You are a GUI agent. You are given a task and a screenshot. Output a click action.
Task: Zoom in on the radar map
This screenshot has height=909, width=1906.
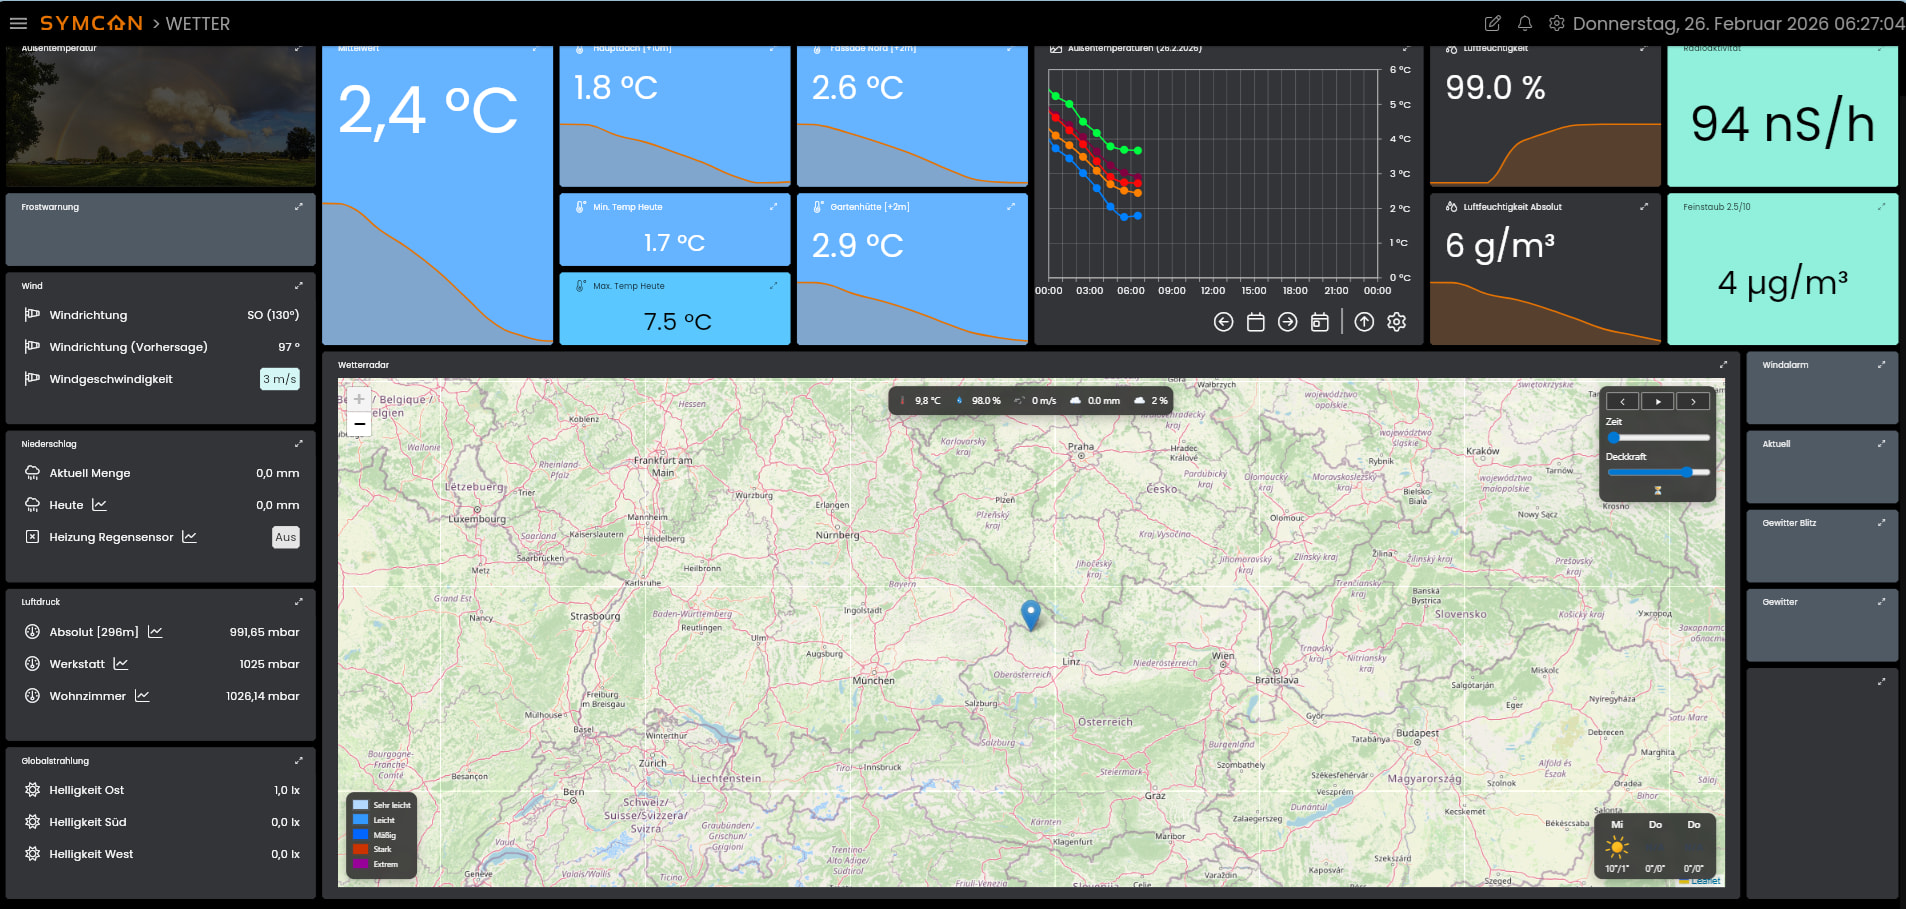pos(359,399)
